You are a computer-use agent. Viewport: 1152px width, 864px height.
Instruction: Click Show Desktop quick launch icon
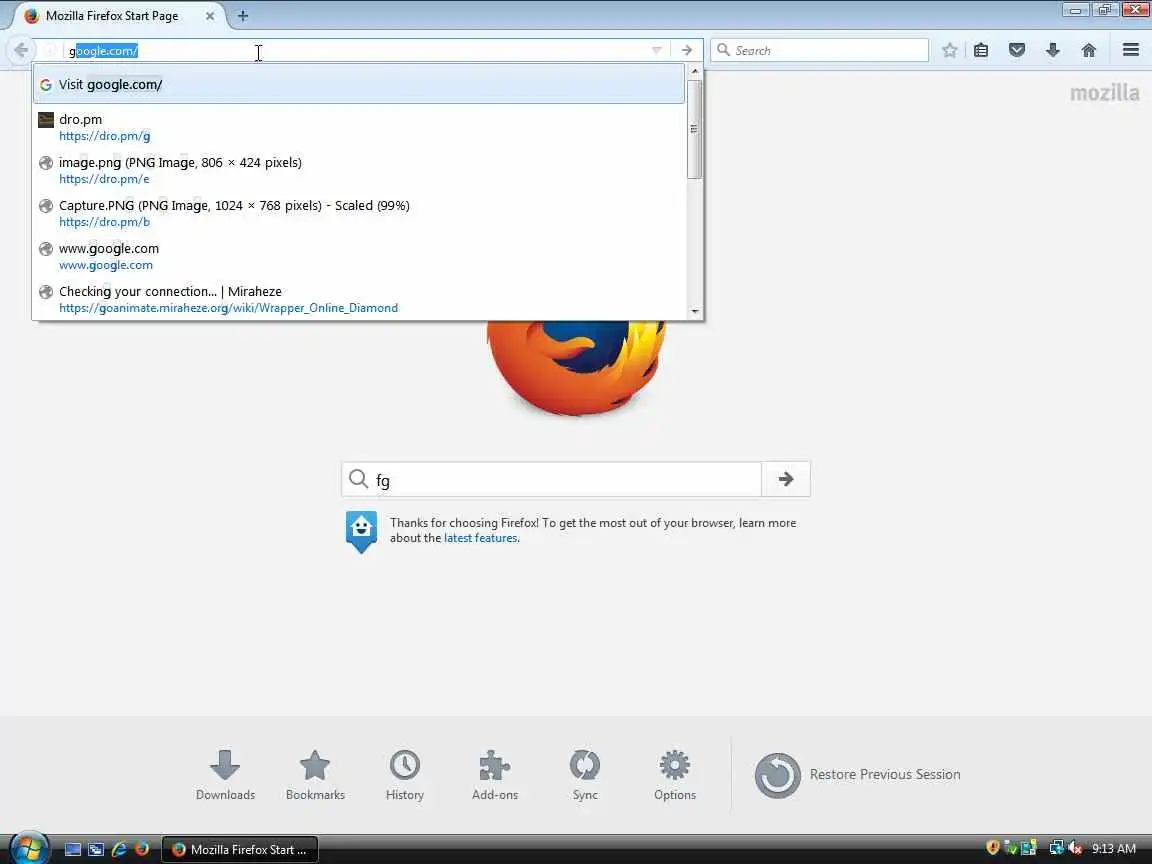pos(73,849)
